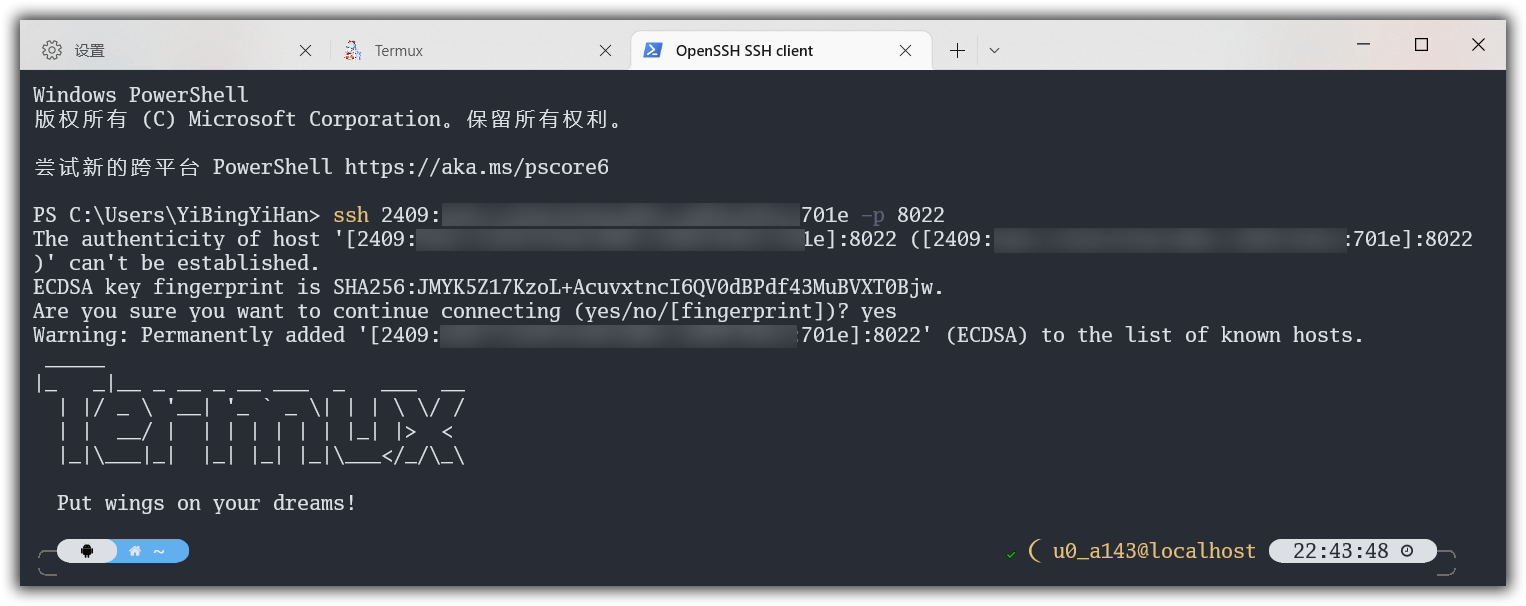
Task: Click the ssh command text on prompt line
Action: pyautogui.click(x=351, y=215)
